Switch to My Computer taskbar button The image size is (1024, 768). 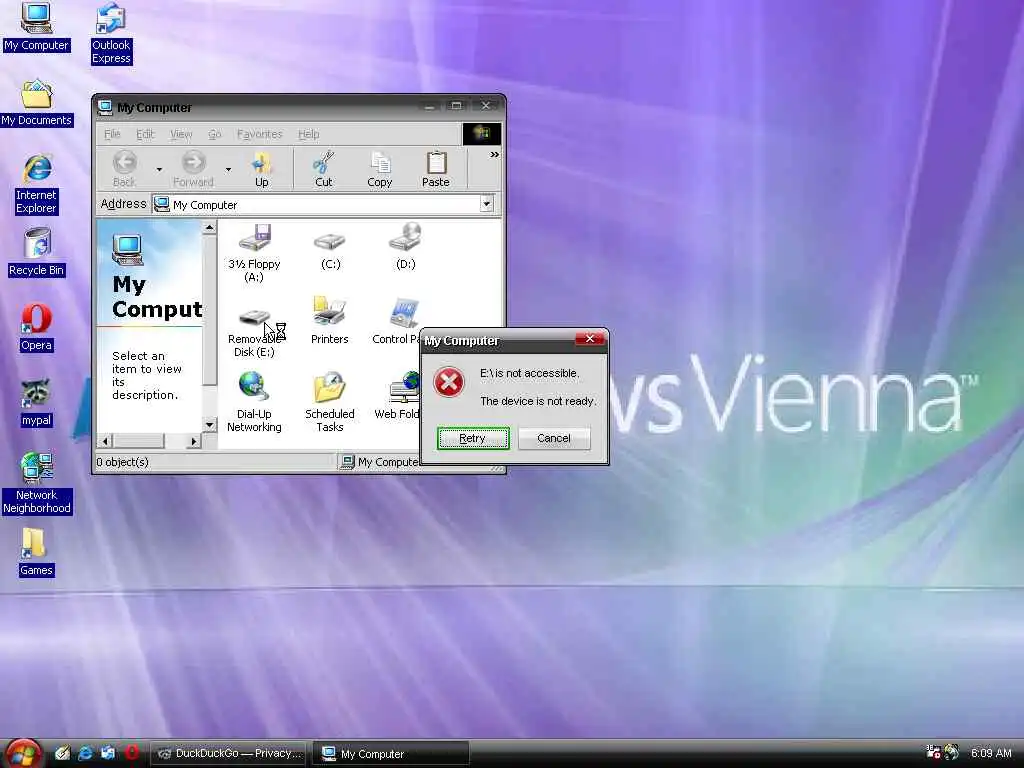point(391,753)
